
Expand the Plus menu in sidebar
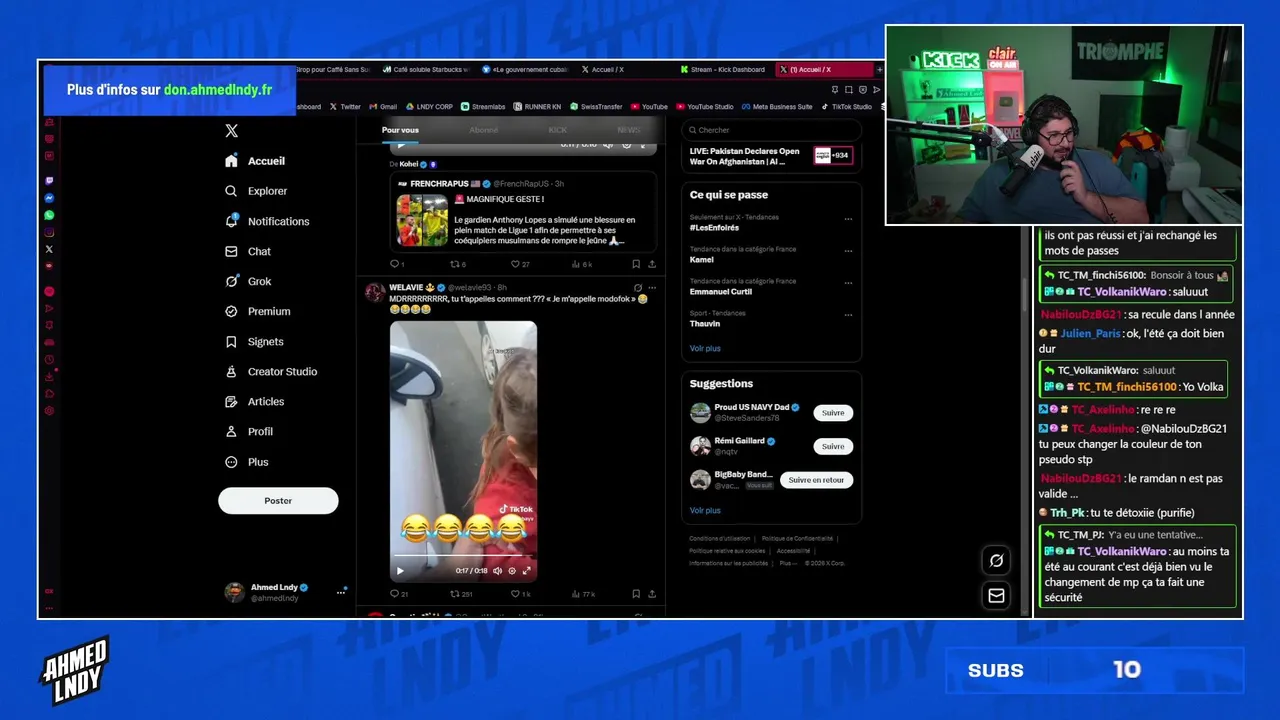247,462
